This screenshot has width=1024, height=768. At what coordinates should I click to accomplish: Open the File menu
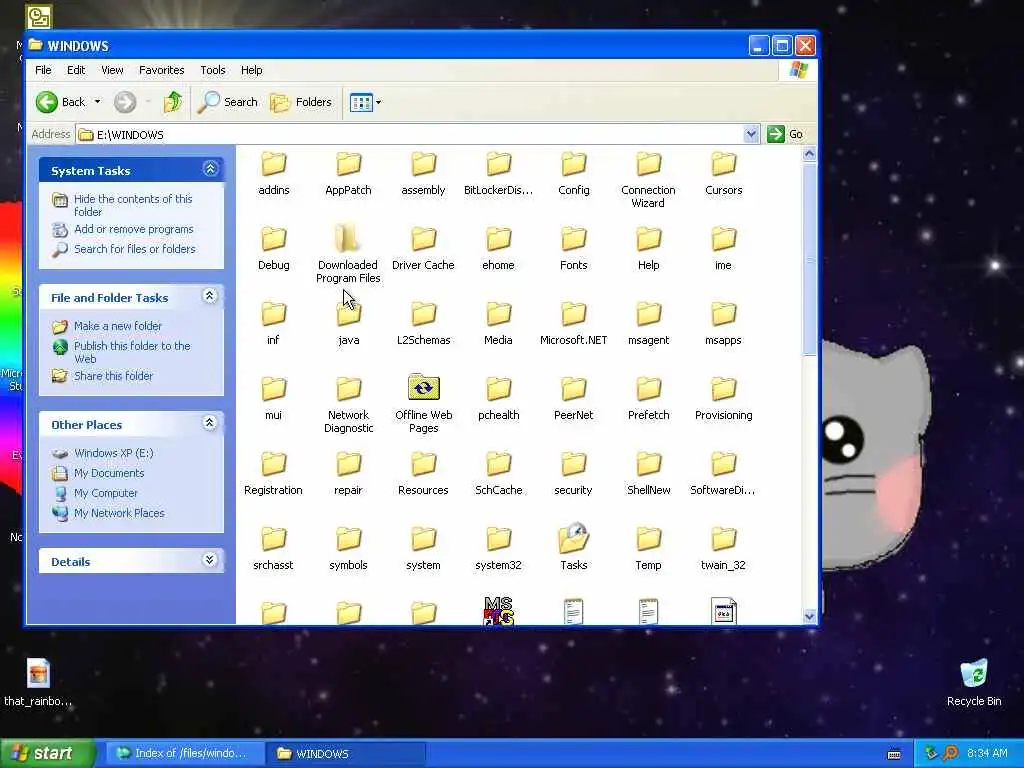(43, 70)
